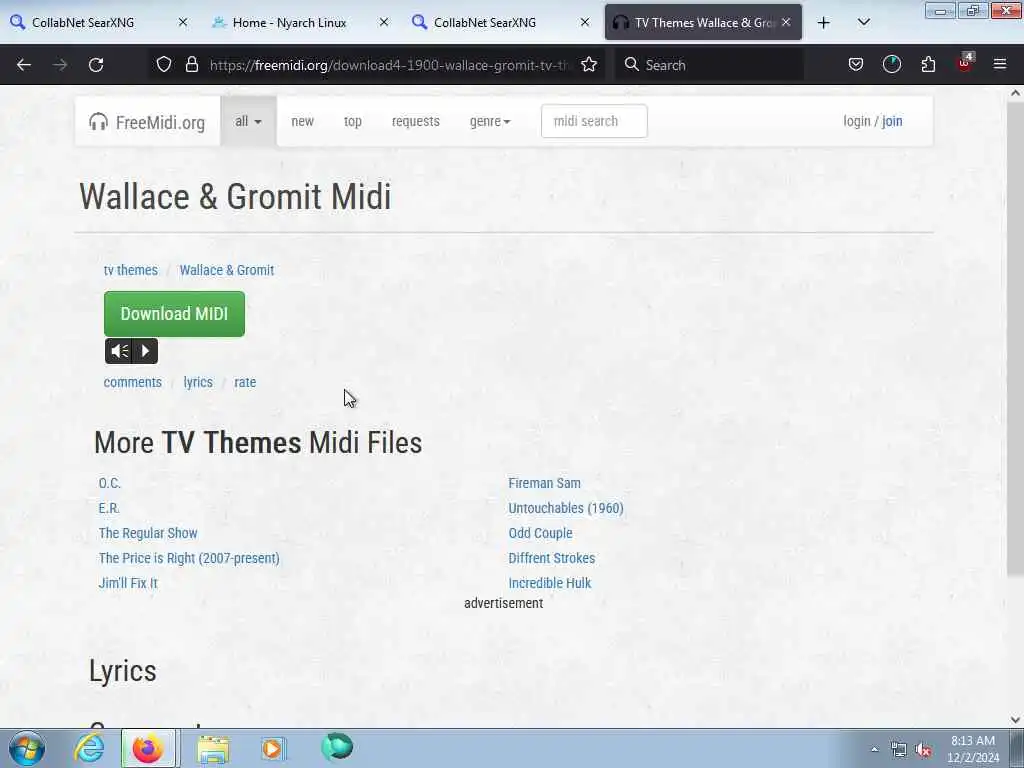
Task: Click the login link
Action: coord(857,121)
